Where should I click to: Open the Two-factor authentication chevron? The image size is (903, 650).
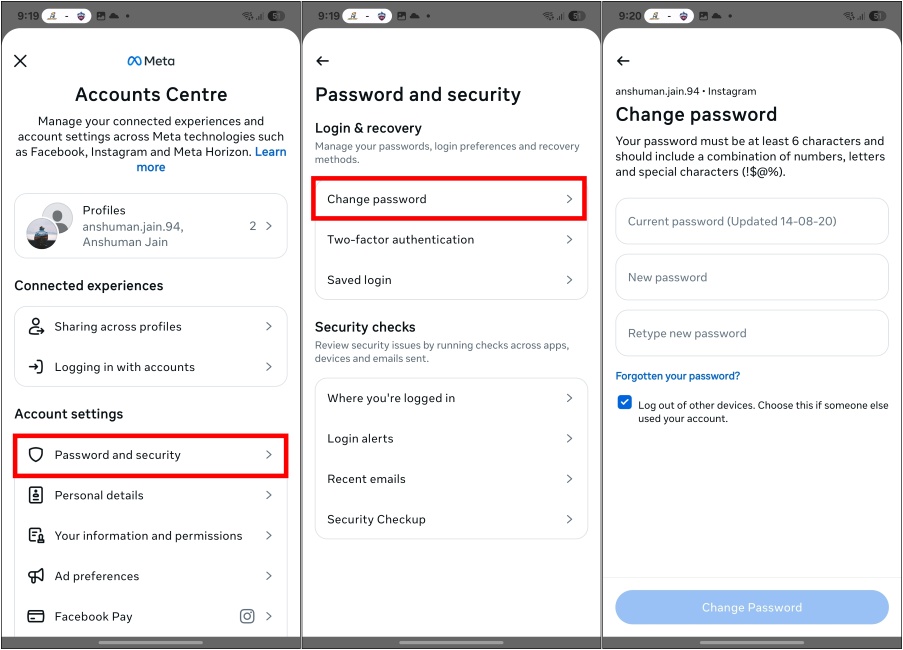click(x=569, y=239)
